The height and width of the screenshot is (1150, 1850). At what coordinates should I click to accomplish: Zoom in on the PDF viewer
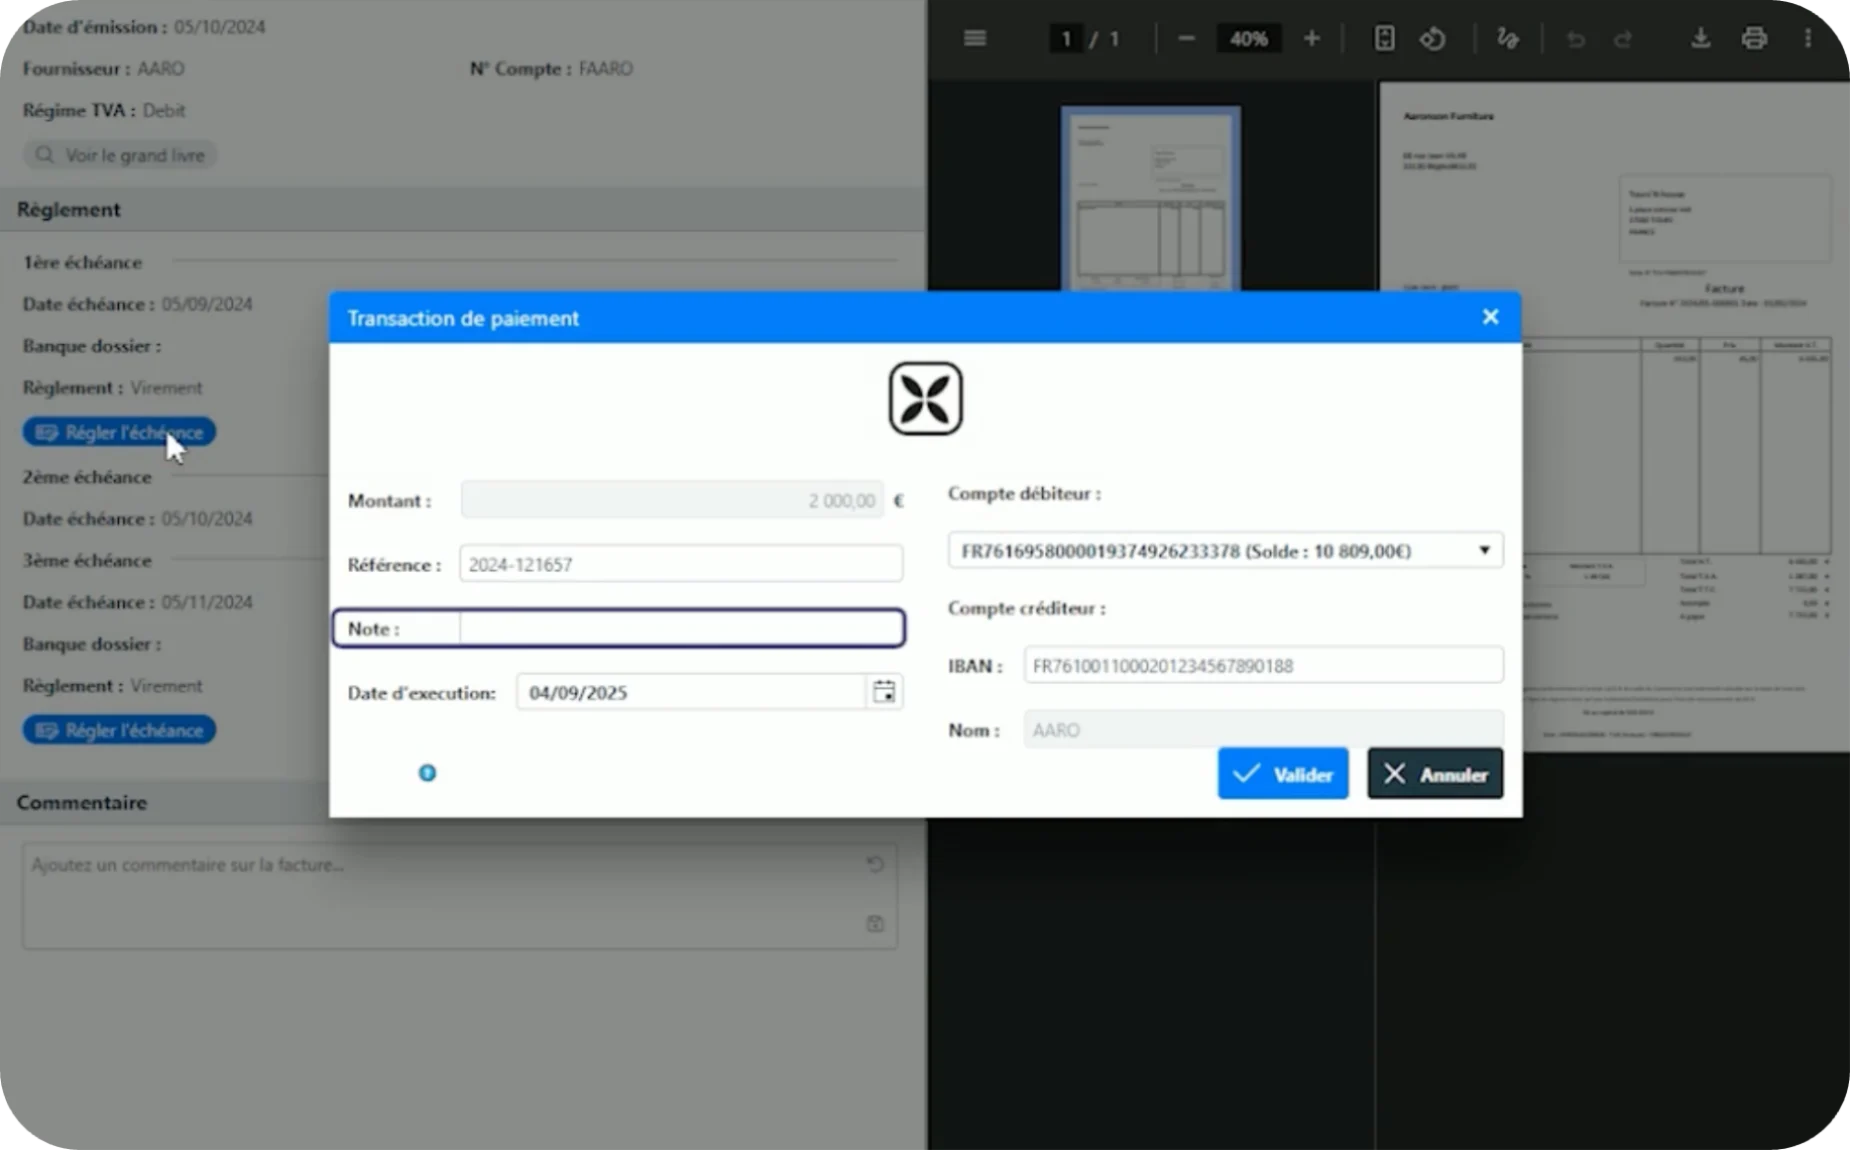tap(1312, 38)
